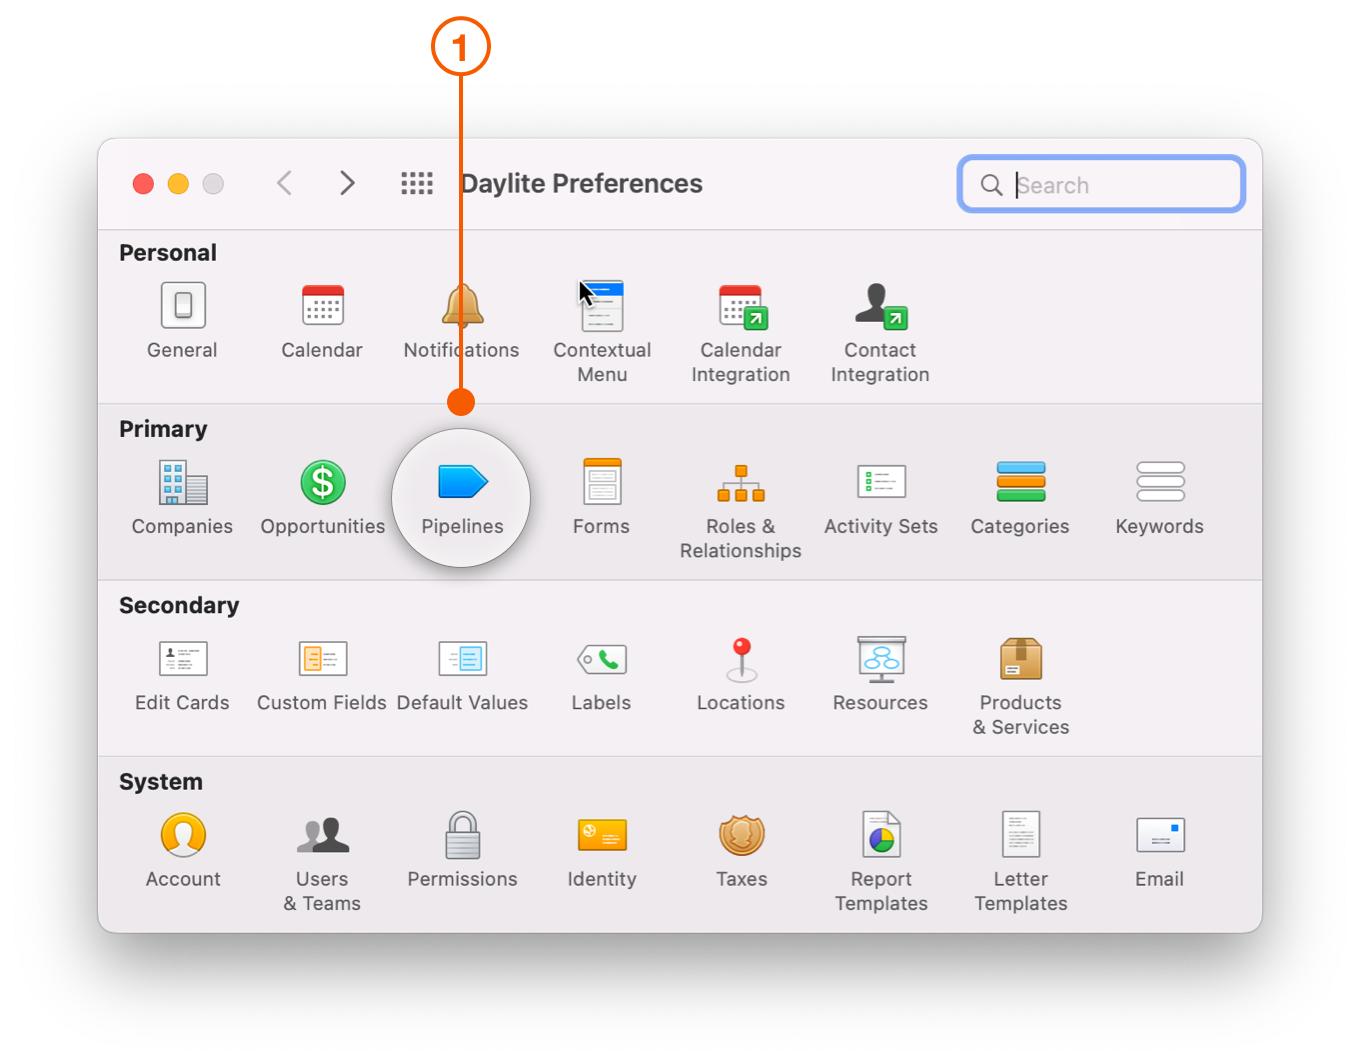Select the Contact Integration icon
Viewport: 1360px width, 1062px height.
point(879,306)
